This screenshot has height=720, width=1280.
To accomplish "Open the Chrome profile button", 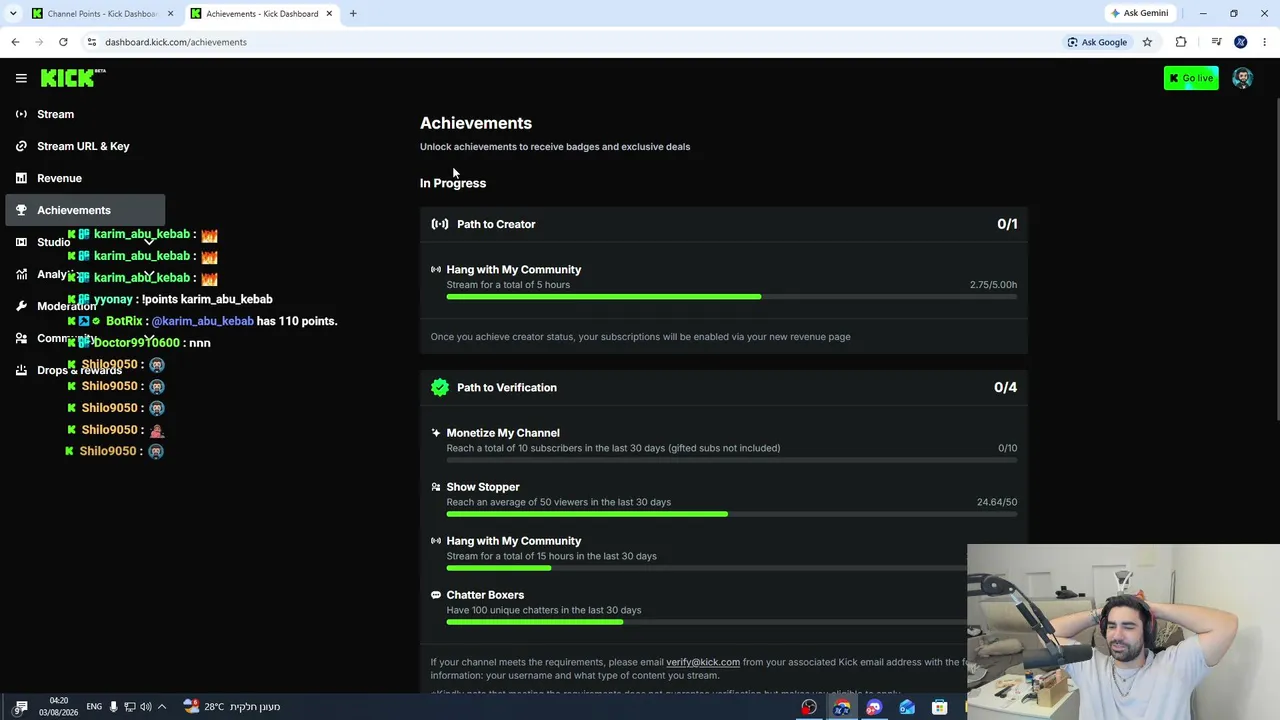I will [x=1241, y=42].
